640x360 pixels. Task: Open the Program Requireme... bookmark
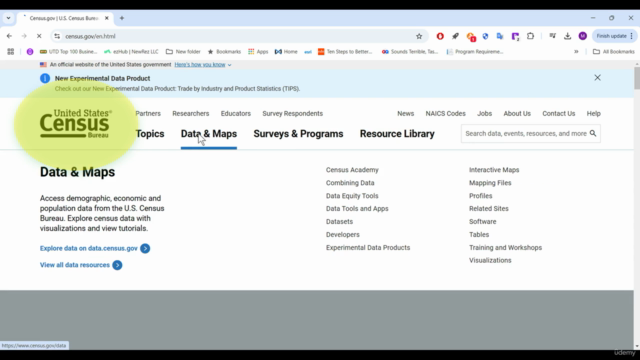(475, 51)
